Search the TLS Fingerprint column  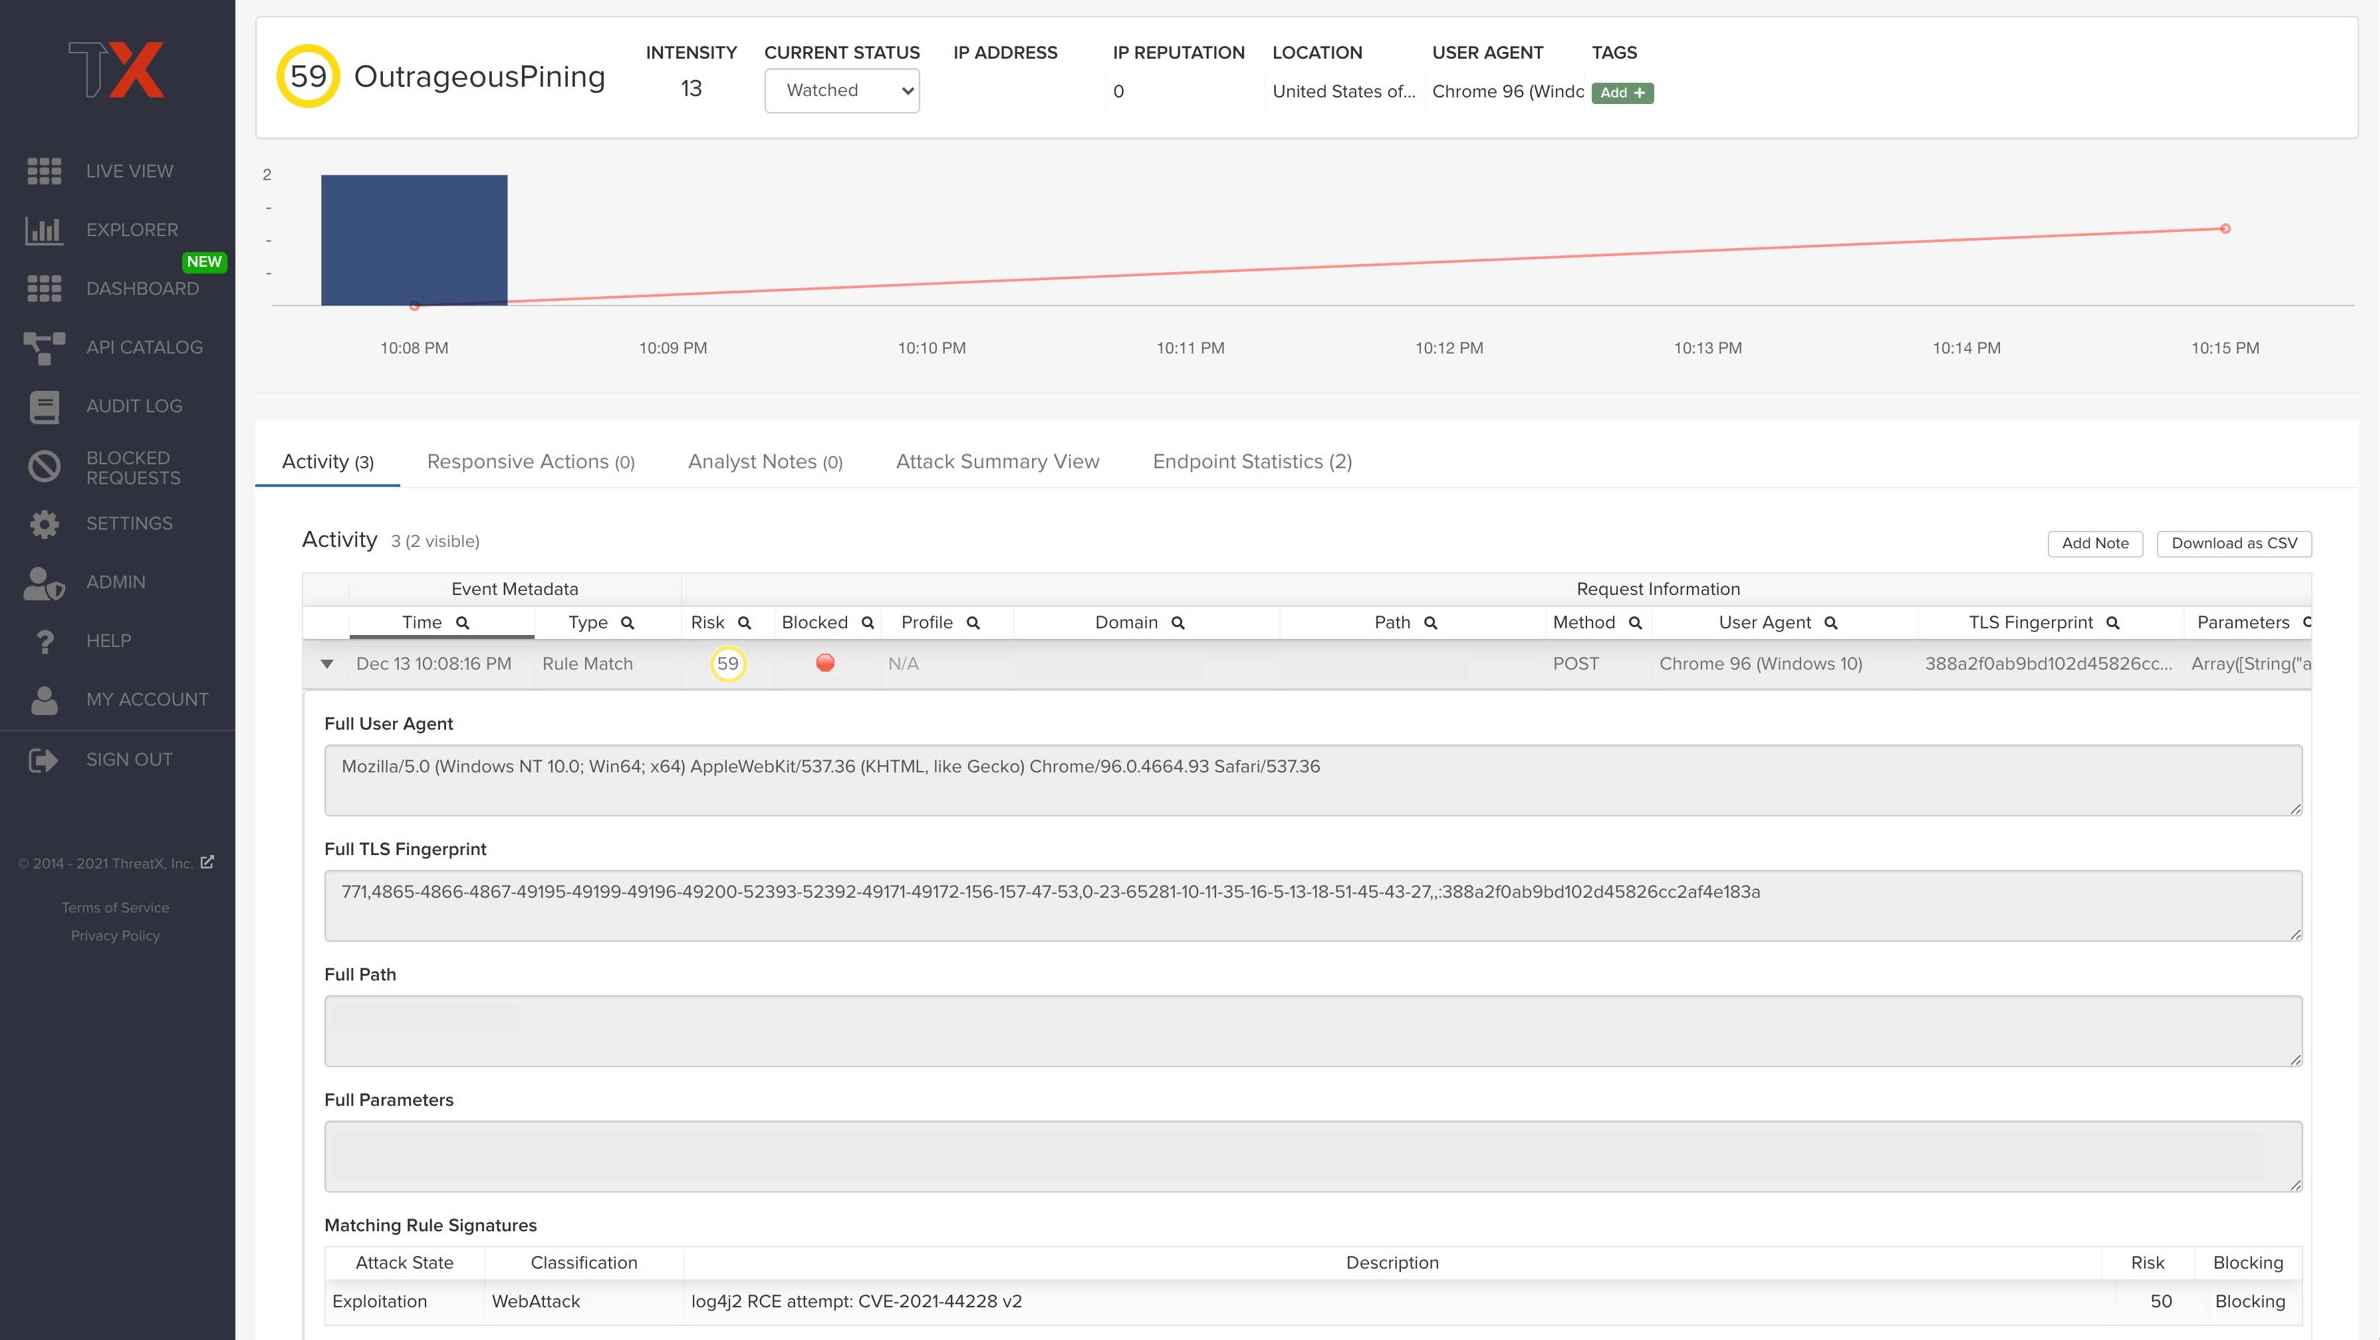tap(2113, 623)
